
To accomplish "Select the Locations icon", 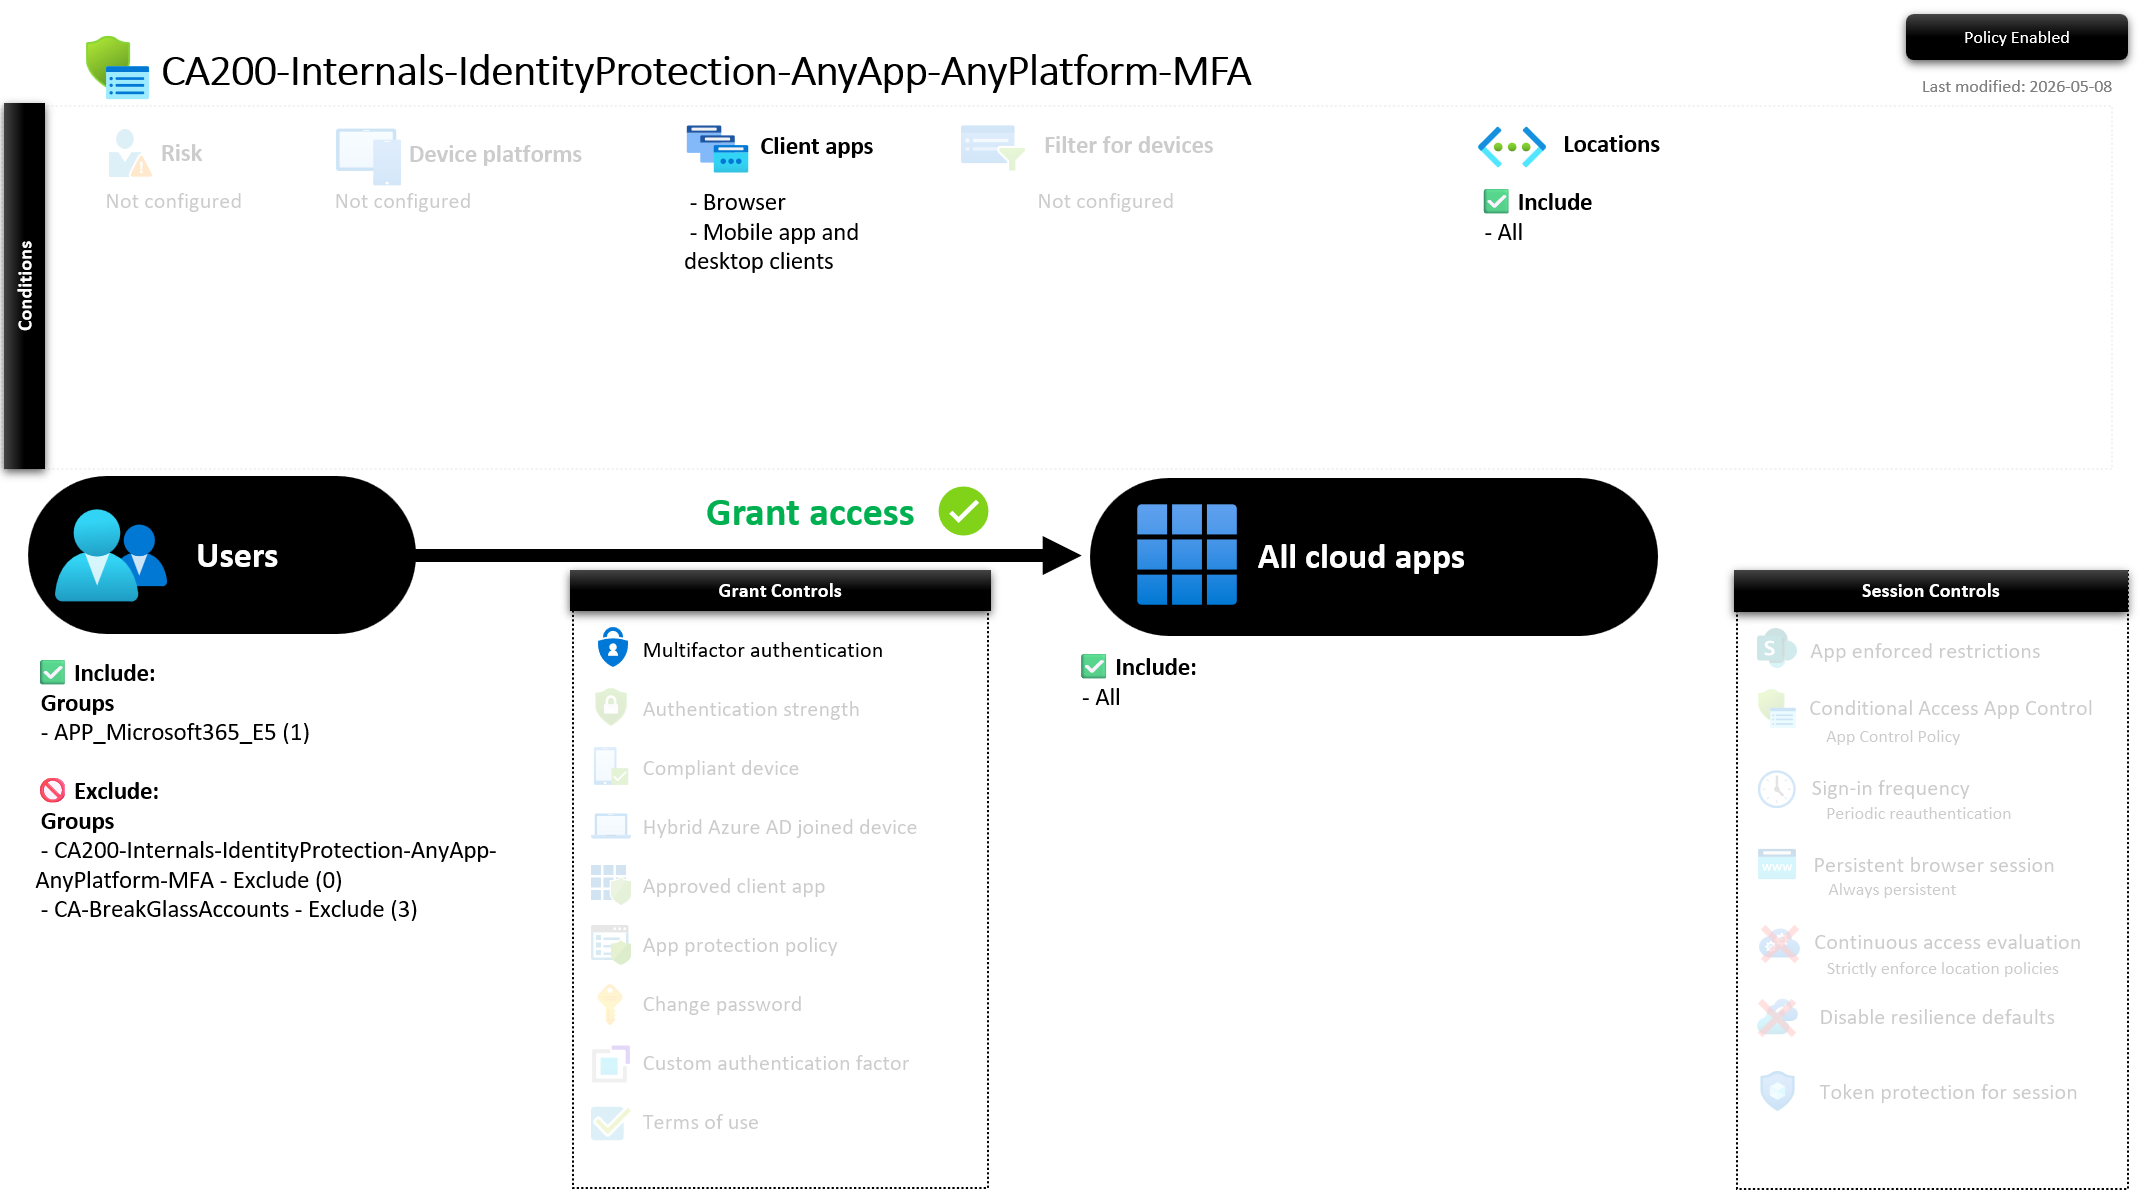I will (1511, 147).
